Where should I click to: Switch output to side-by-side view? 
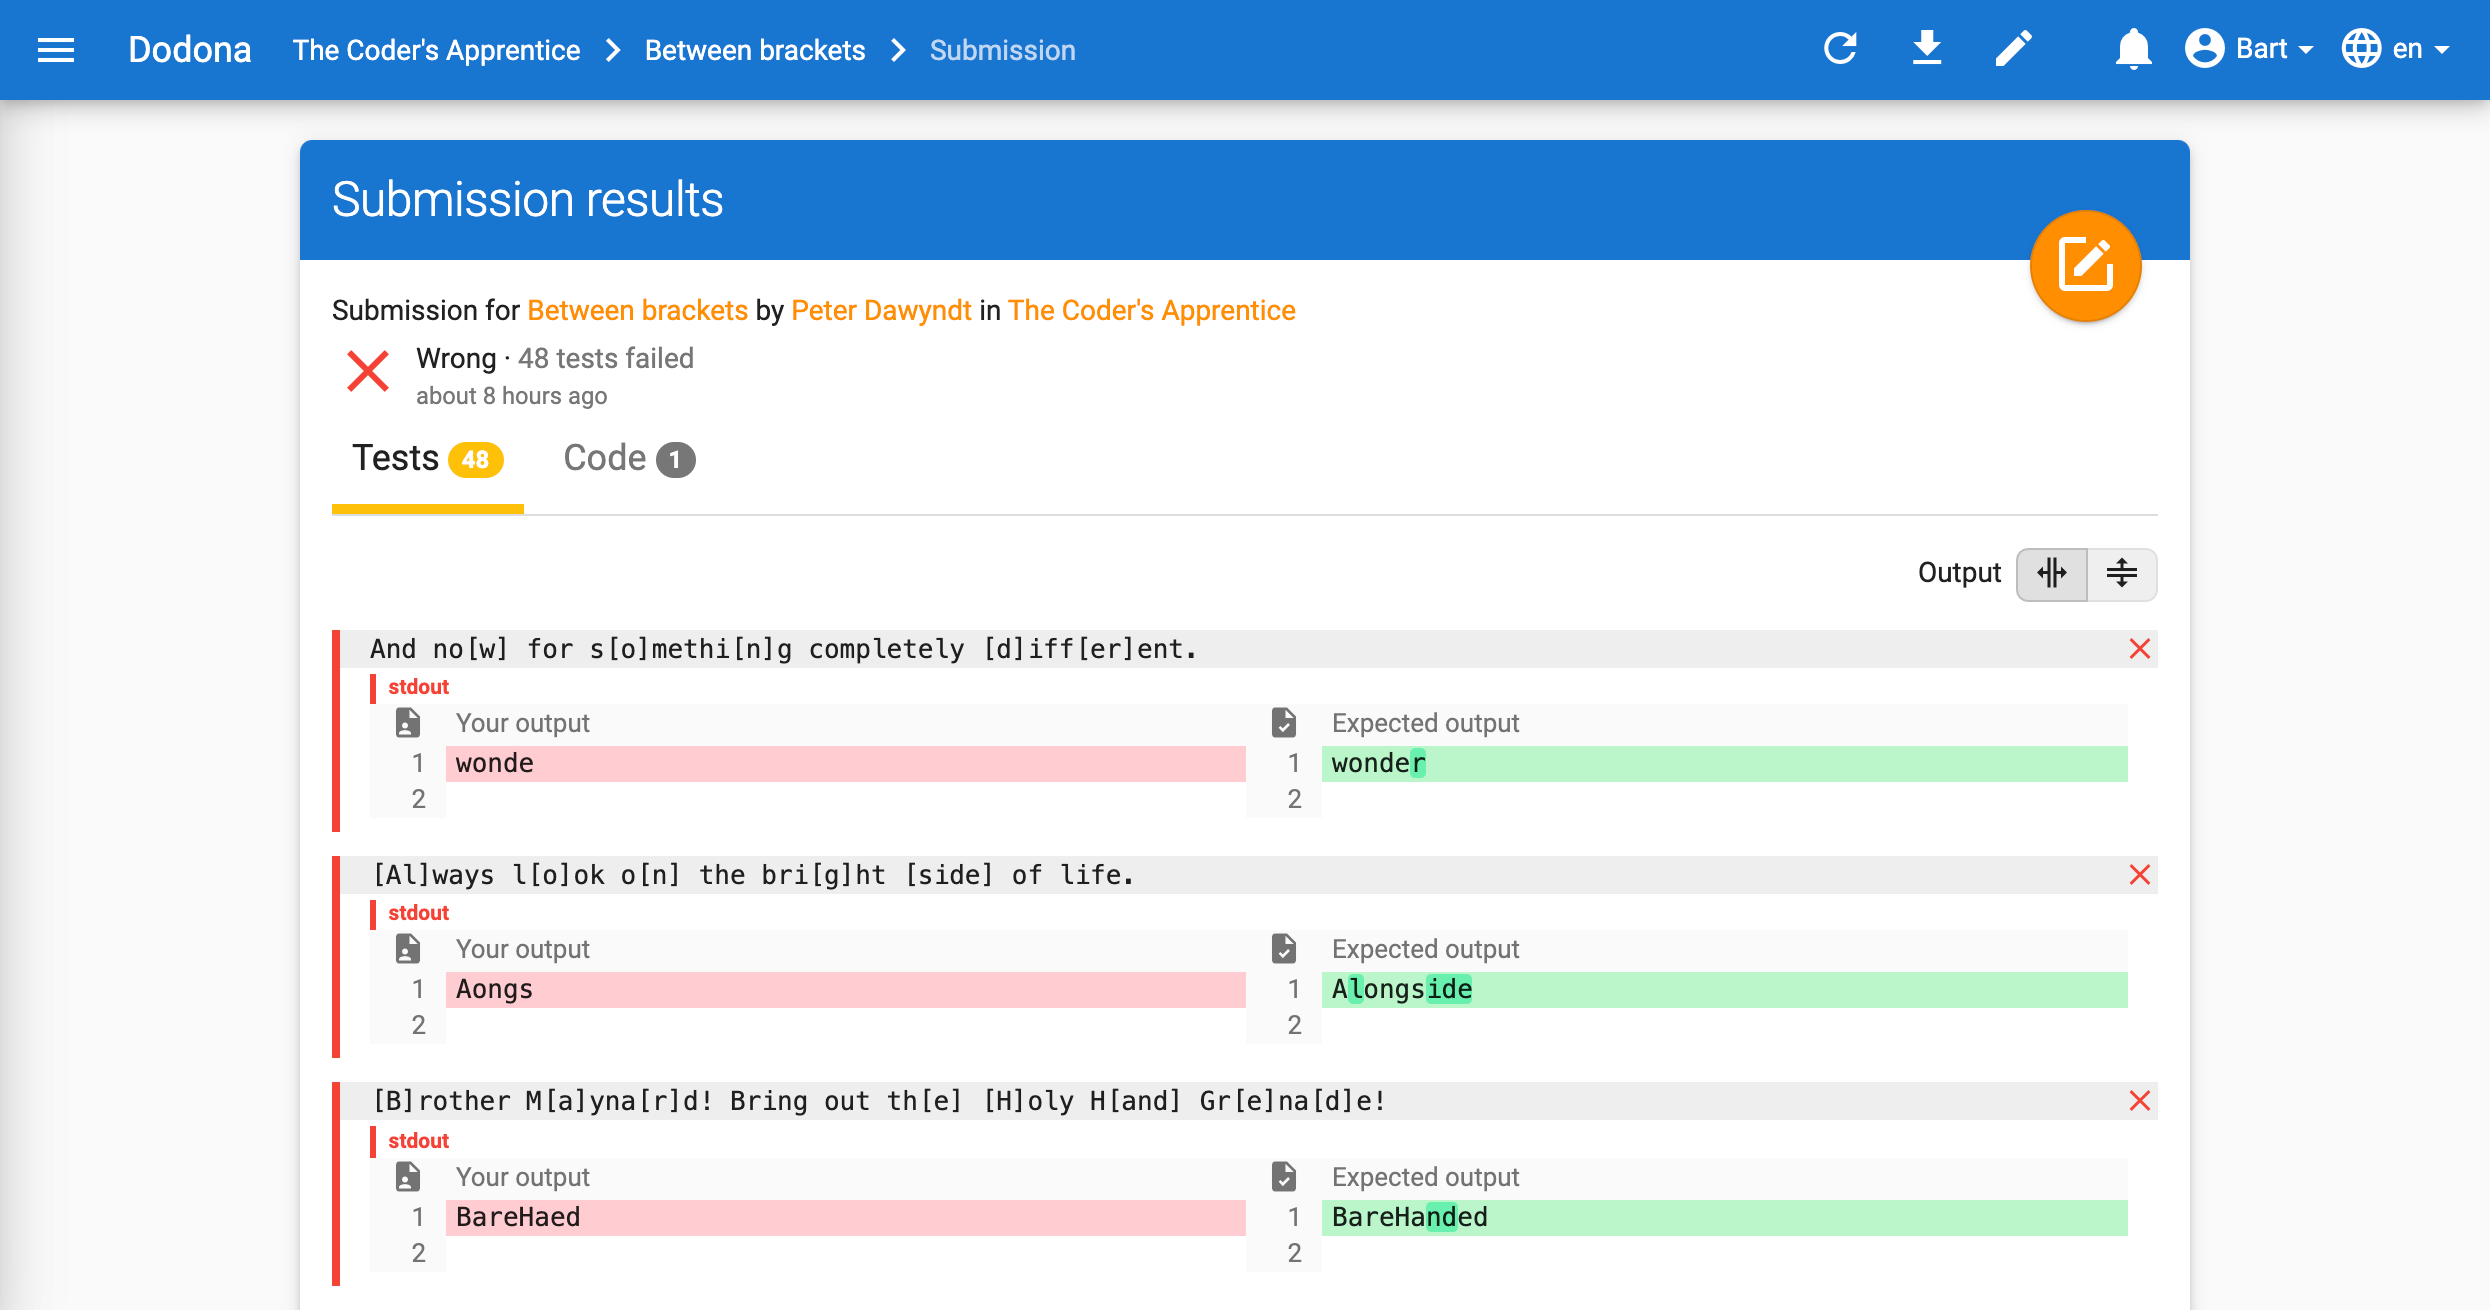(2052, 574)
